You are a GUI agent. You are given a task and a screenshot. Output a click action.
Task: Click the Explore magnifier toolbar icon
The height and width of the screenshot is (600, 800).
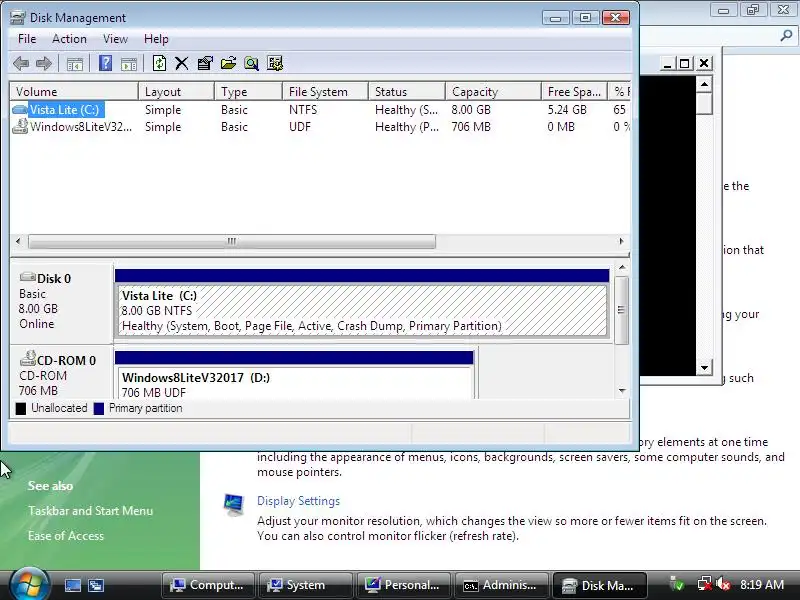click(252, 63)
